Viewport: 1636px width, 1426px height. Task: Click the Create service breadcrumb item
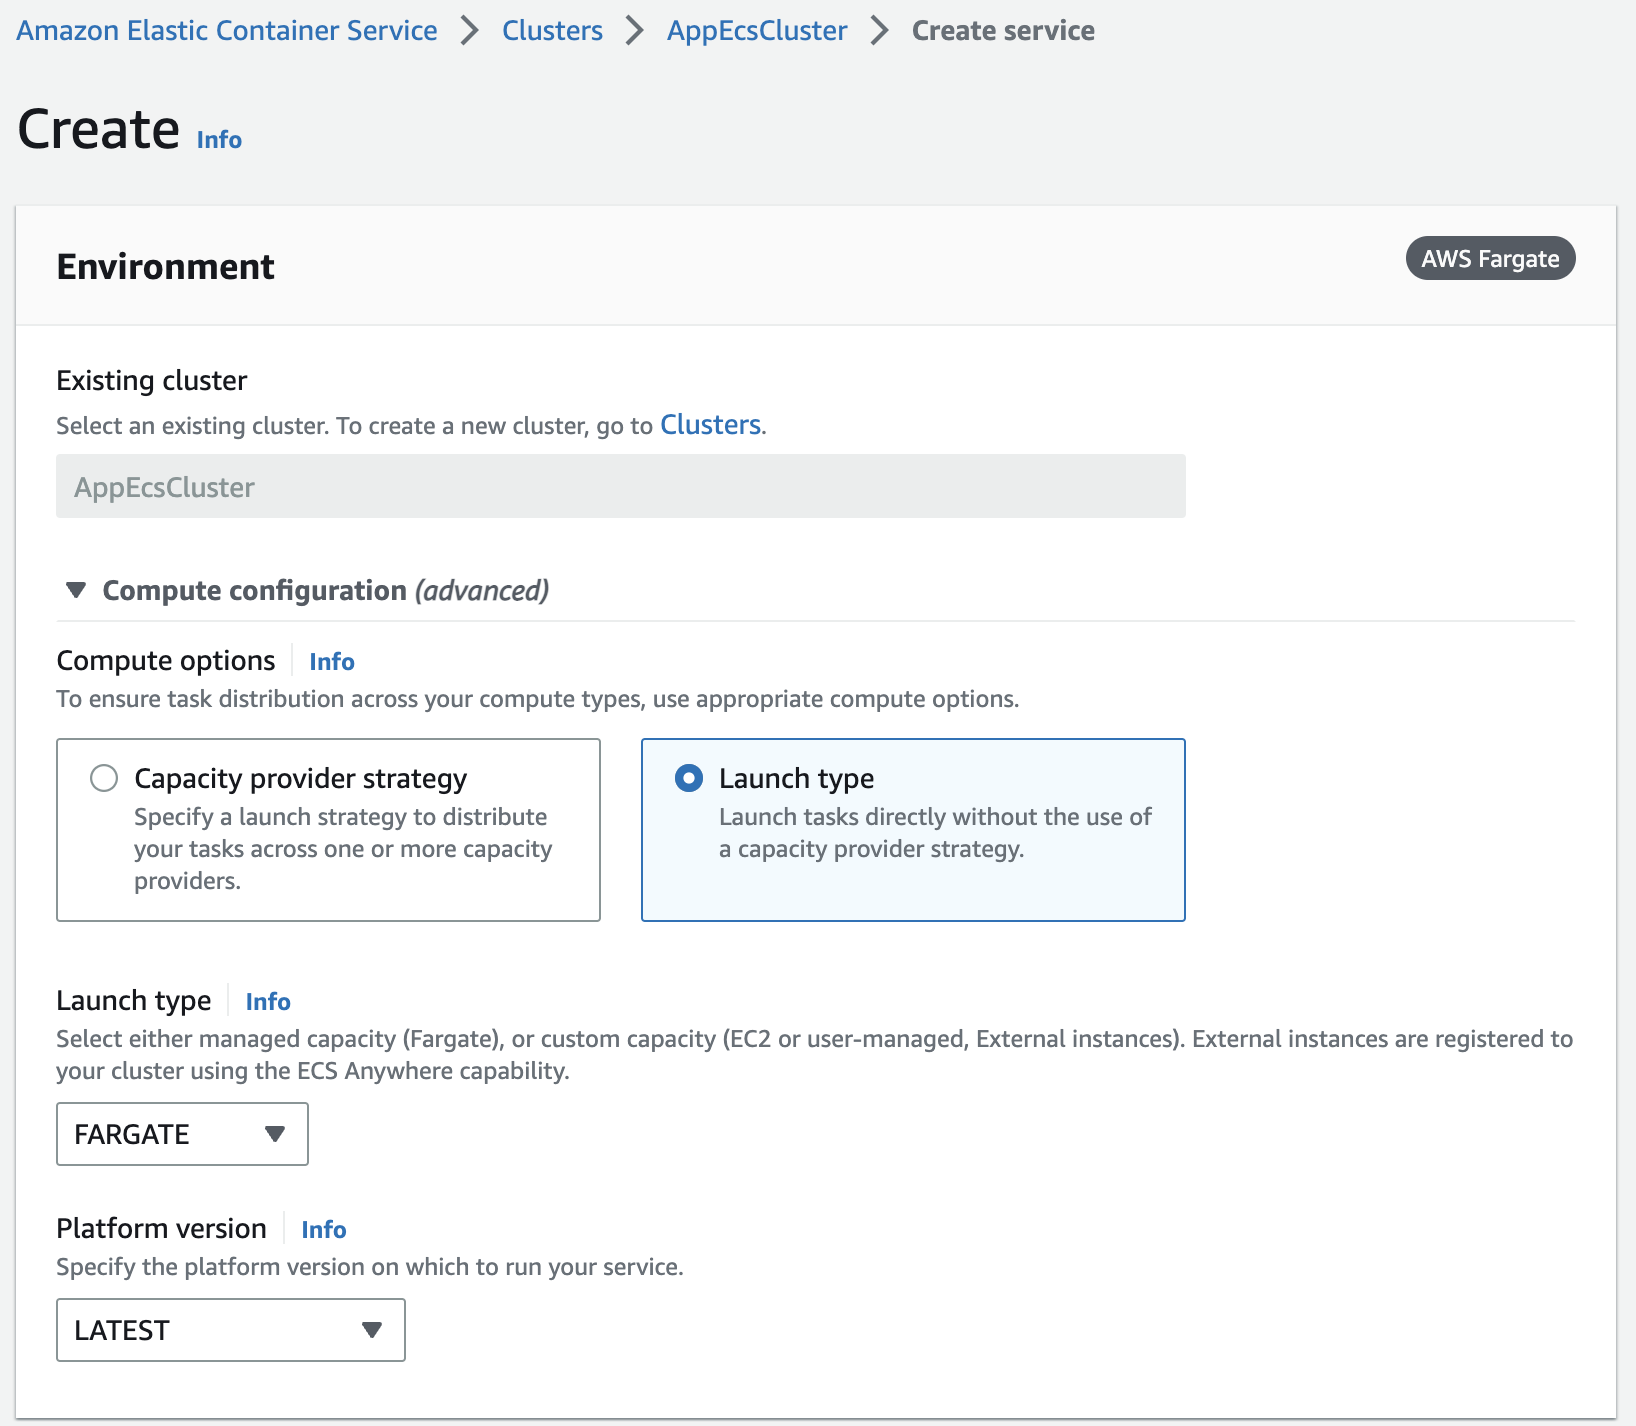coord(1003,31)
